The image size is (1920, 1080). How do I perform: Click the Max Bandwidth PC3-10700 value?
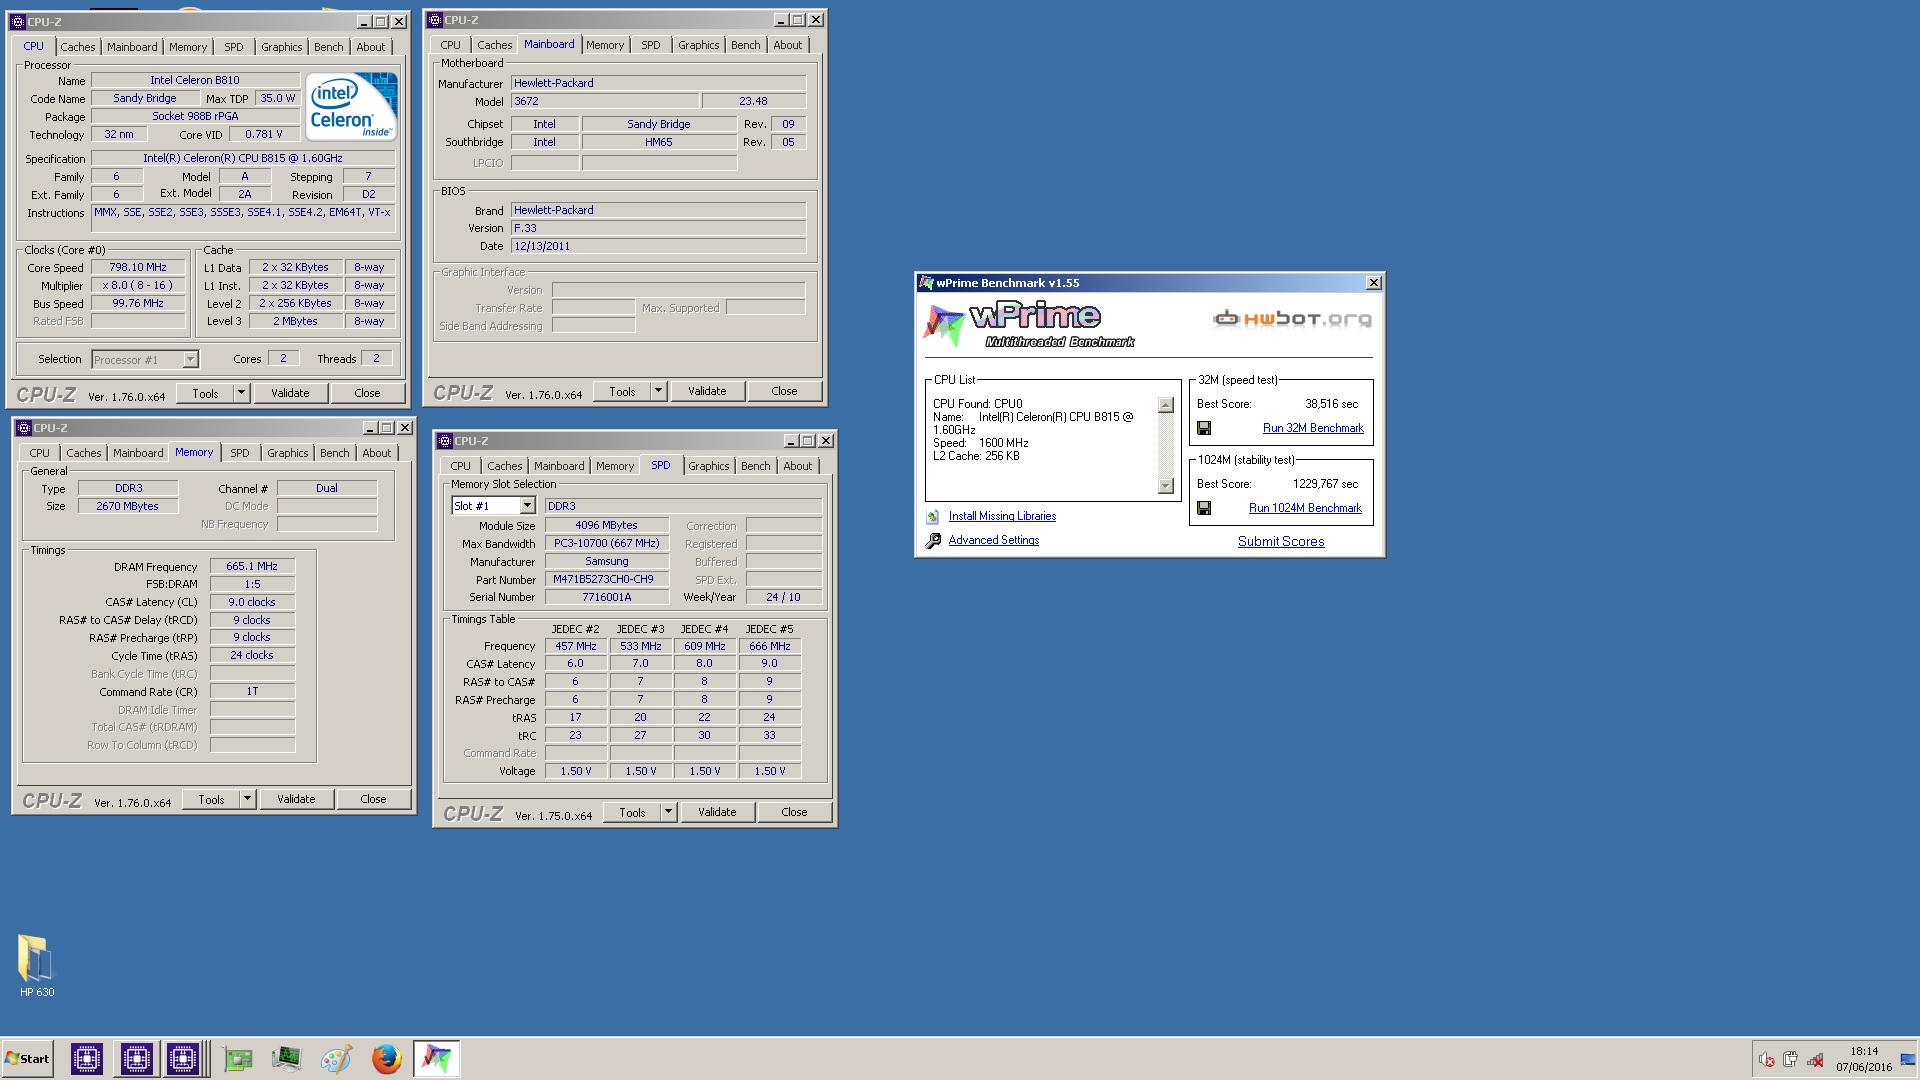point(607,543)
